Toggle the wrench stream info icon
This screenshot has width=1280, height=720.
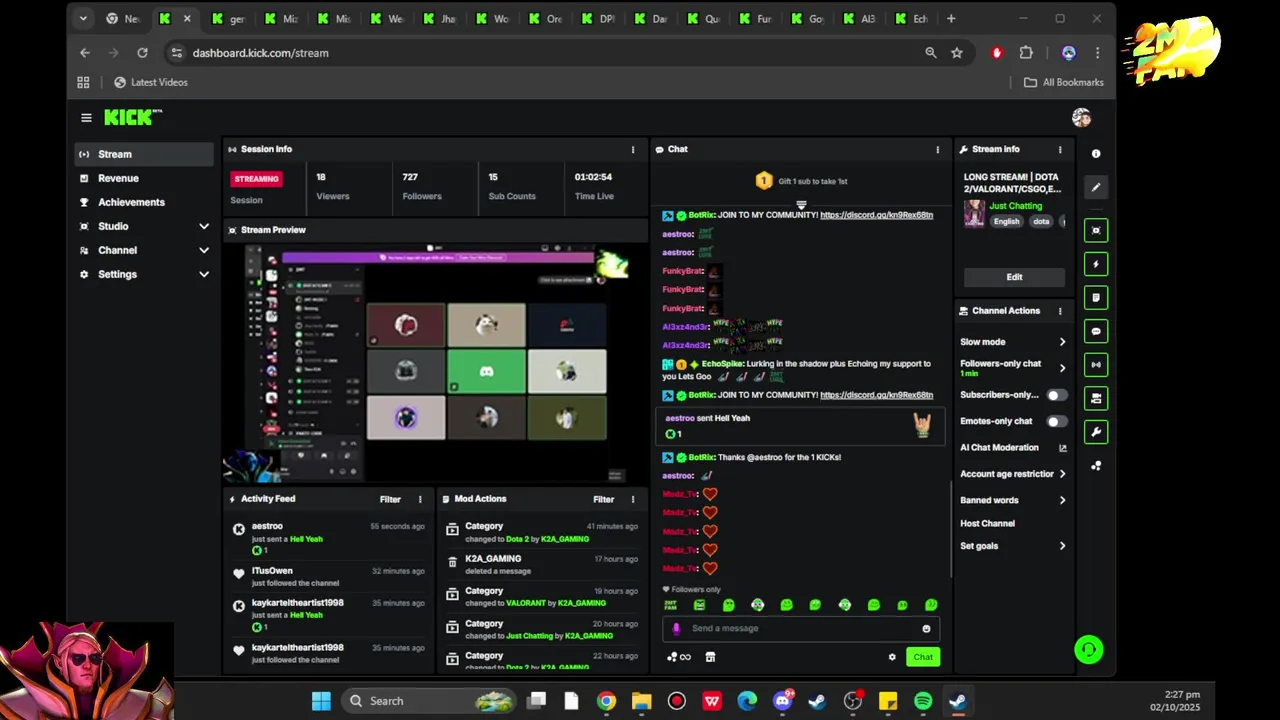coord(1096,432)
